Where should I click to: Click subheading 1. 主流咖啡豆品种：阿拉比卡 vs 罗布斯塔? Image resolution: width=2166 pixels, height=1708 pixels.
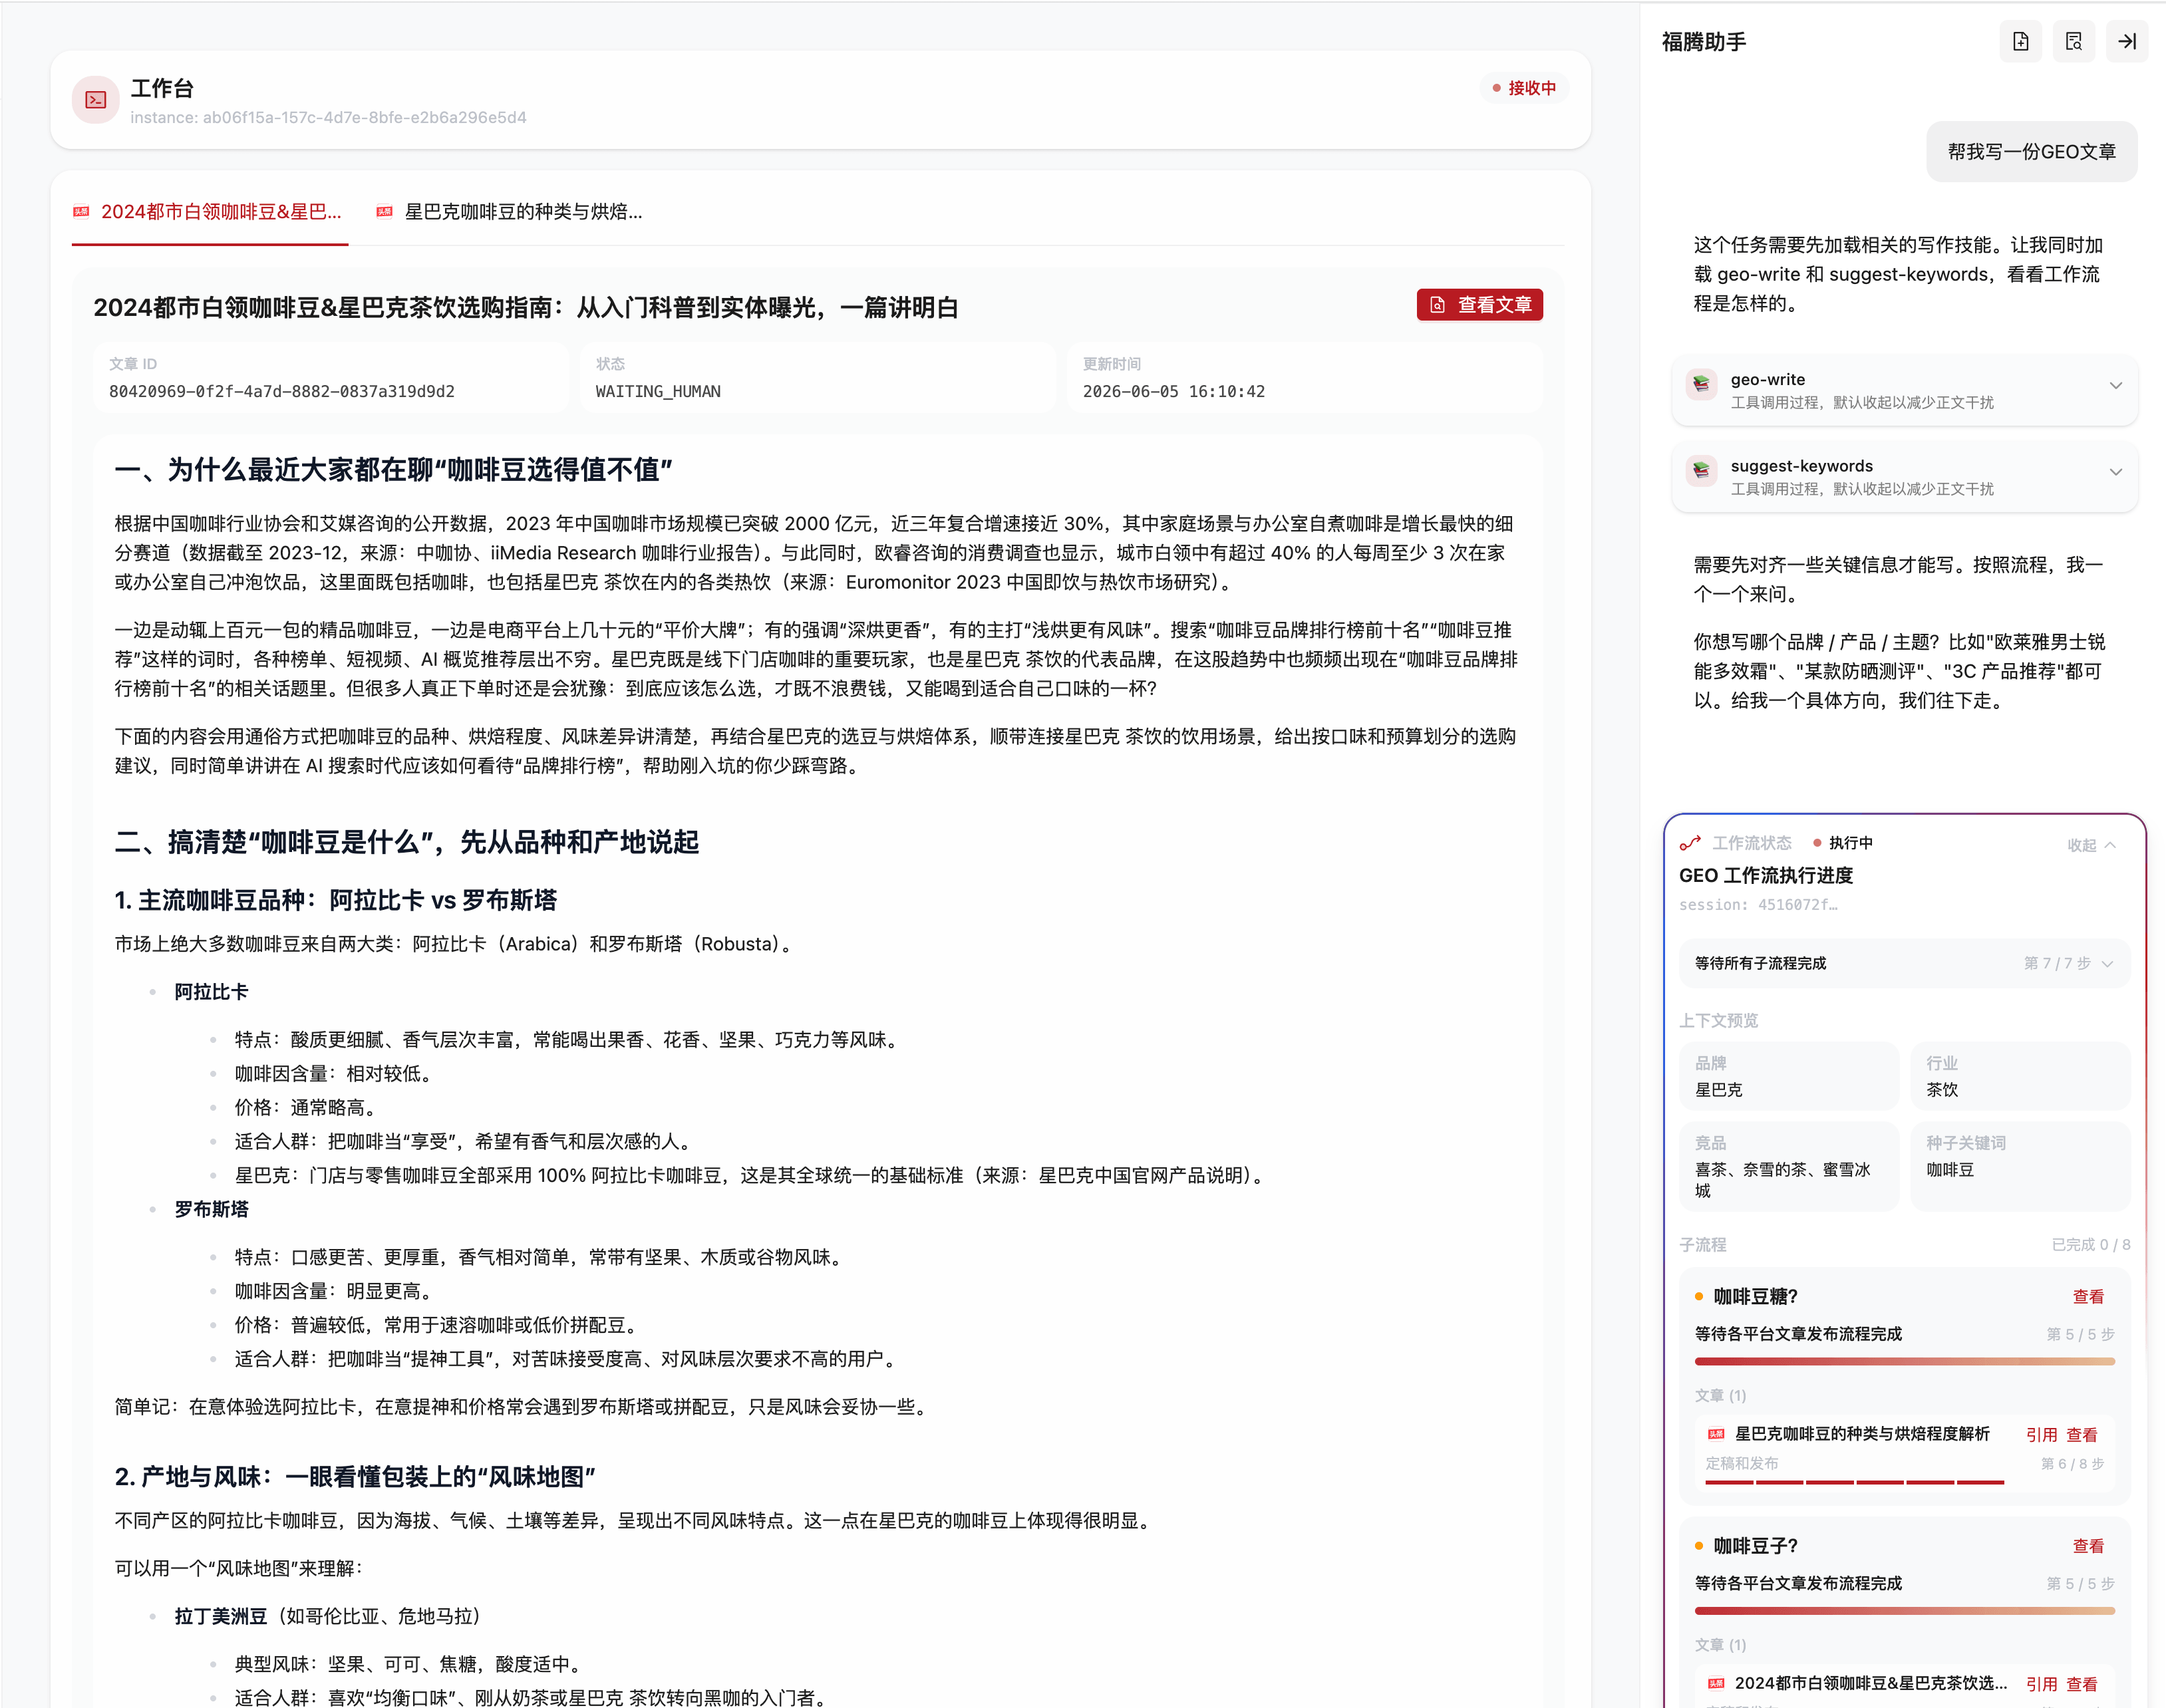[336, 900]
